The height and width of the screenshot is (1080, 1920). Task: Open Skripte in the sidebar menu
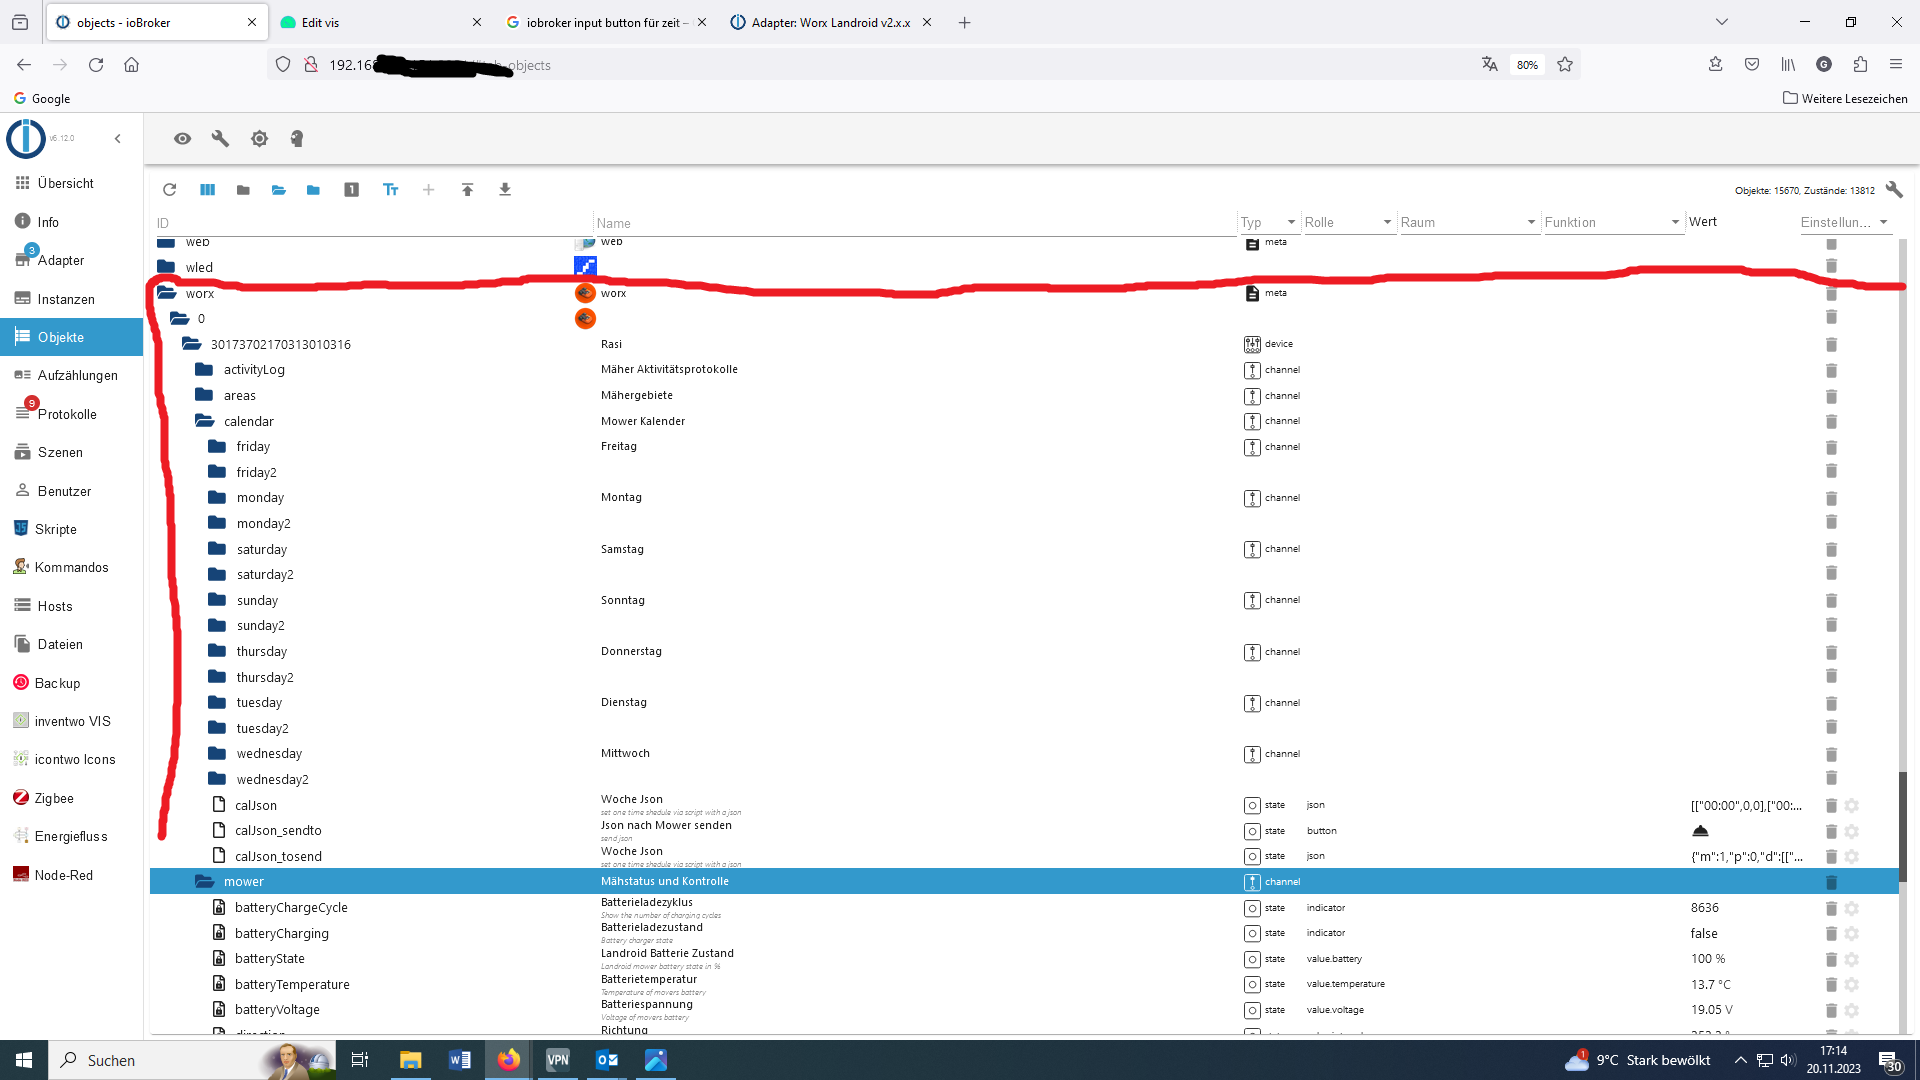(55, 529)
